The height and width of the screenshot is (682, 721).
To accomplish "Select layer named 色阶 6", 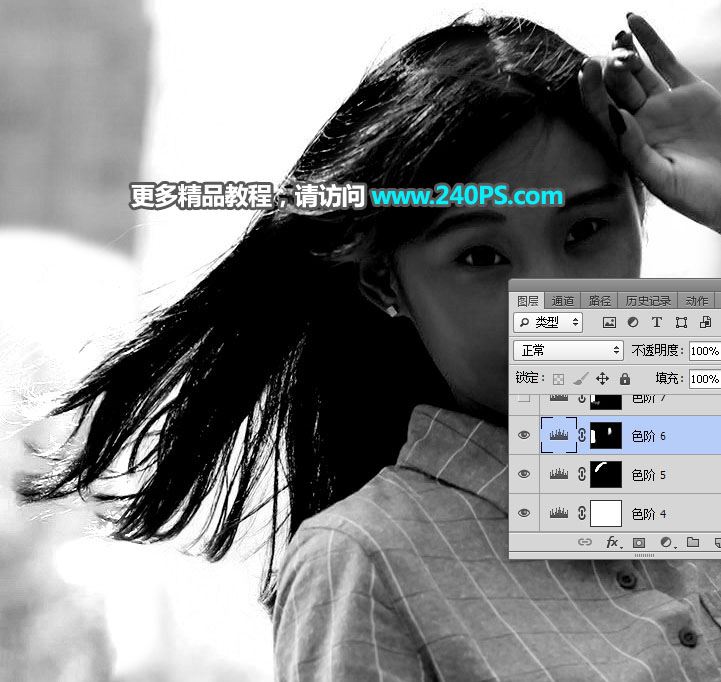I will tap(649, 436).
